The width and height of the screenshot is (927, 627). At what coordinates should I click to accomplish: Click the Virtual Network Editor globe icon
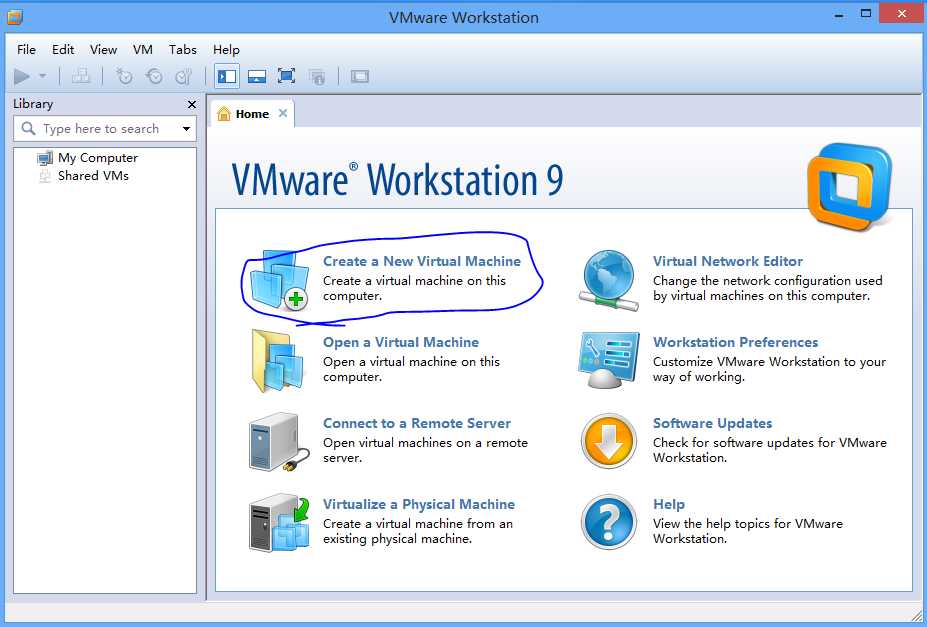click(608, 280)
